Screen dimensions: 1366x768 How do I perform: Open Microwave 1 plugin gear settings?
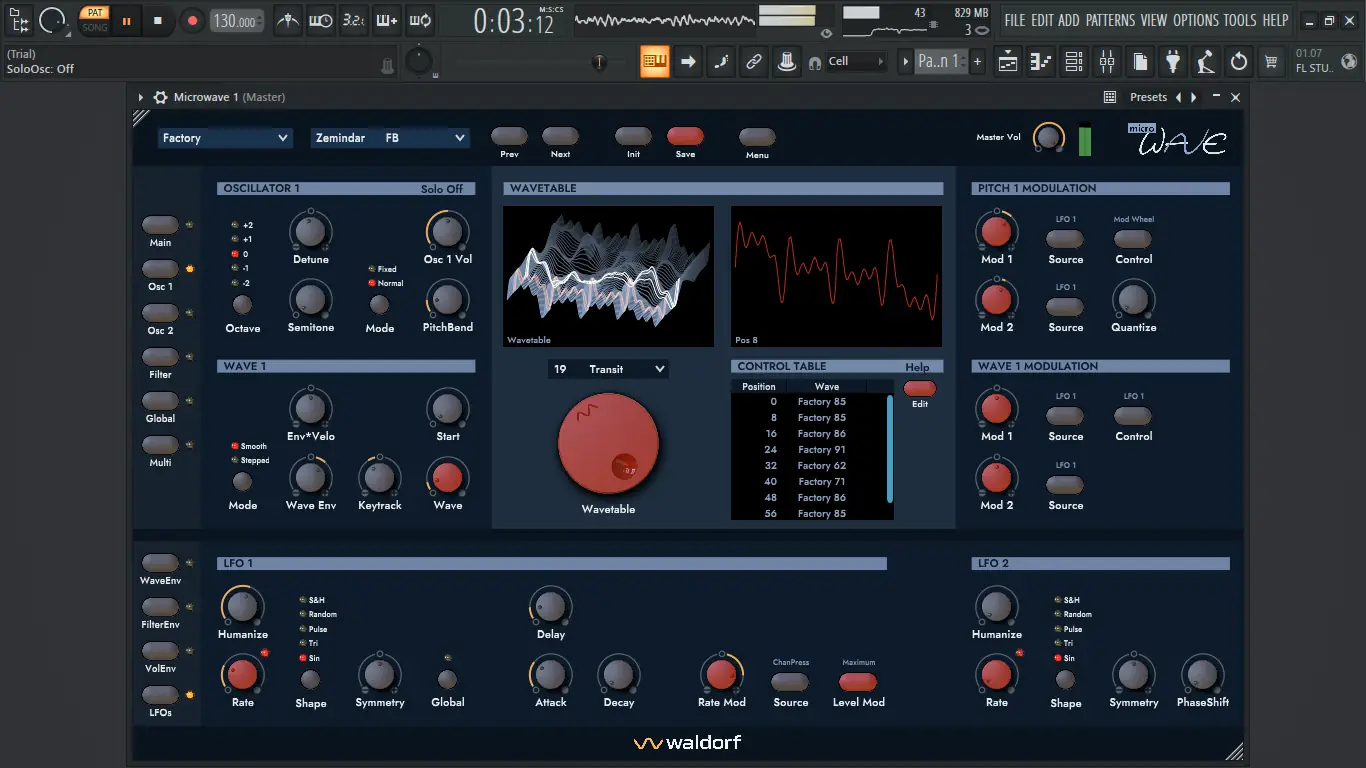[x=160, y=98]
